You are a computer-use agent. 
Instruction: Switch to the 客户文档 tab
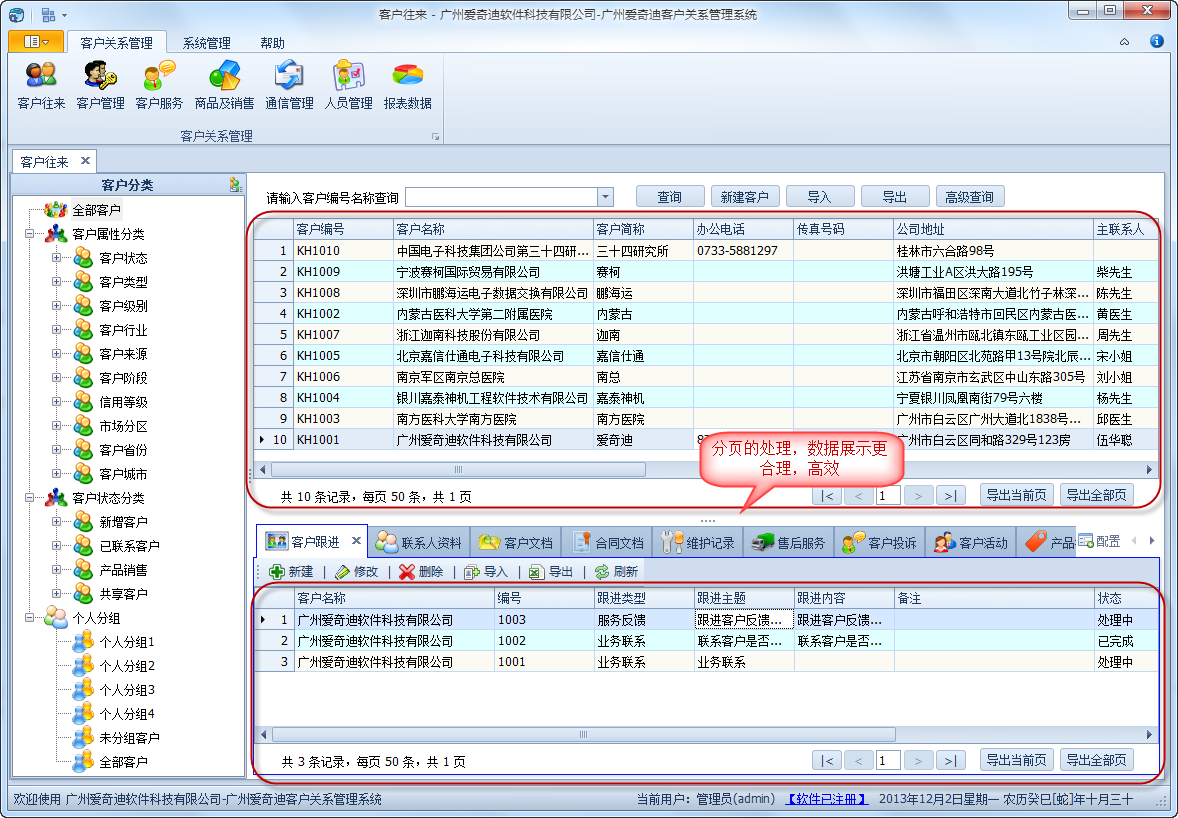[x=516, y=542]
